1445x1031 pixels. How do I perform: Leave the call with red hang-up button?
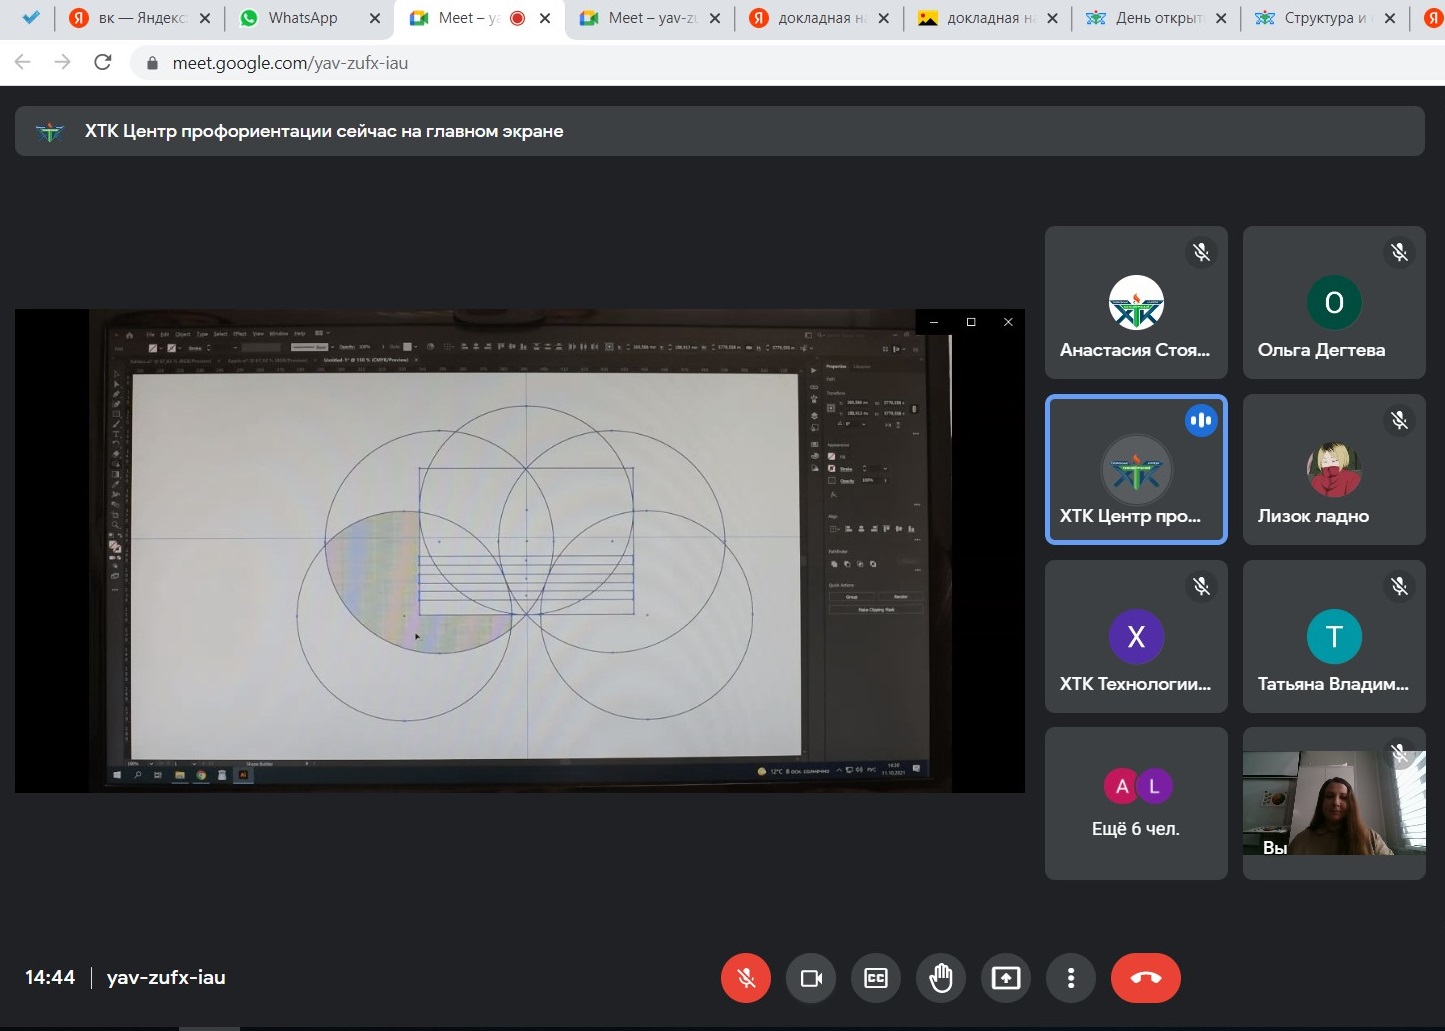[x=1145, y=978]
